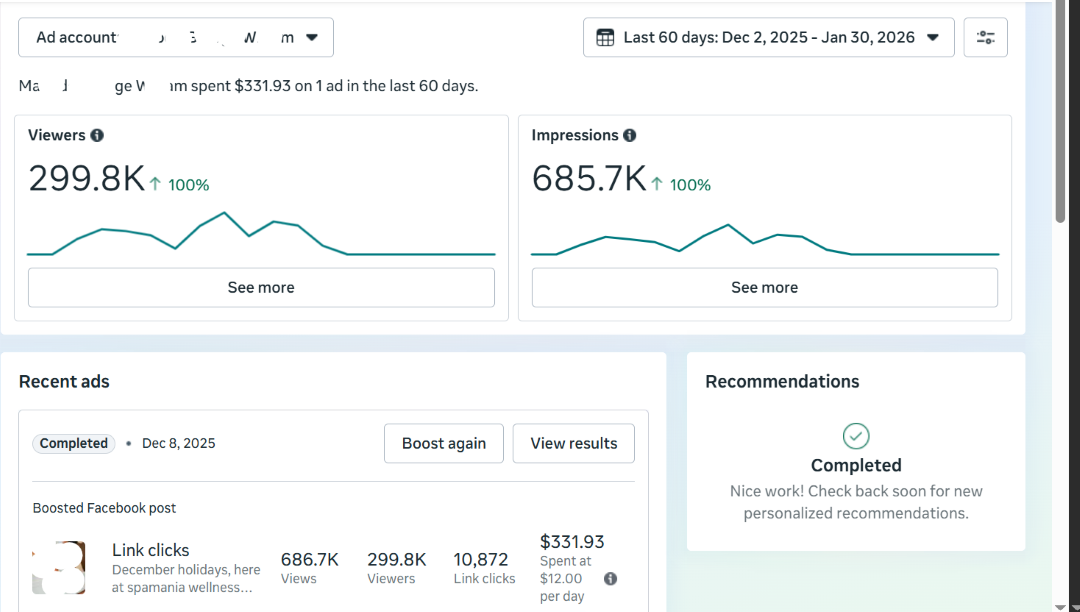Expand the Ad account selector chevron
Viewport: 1080px width, 612px height.
point(312,37)
